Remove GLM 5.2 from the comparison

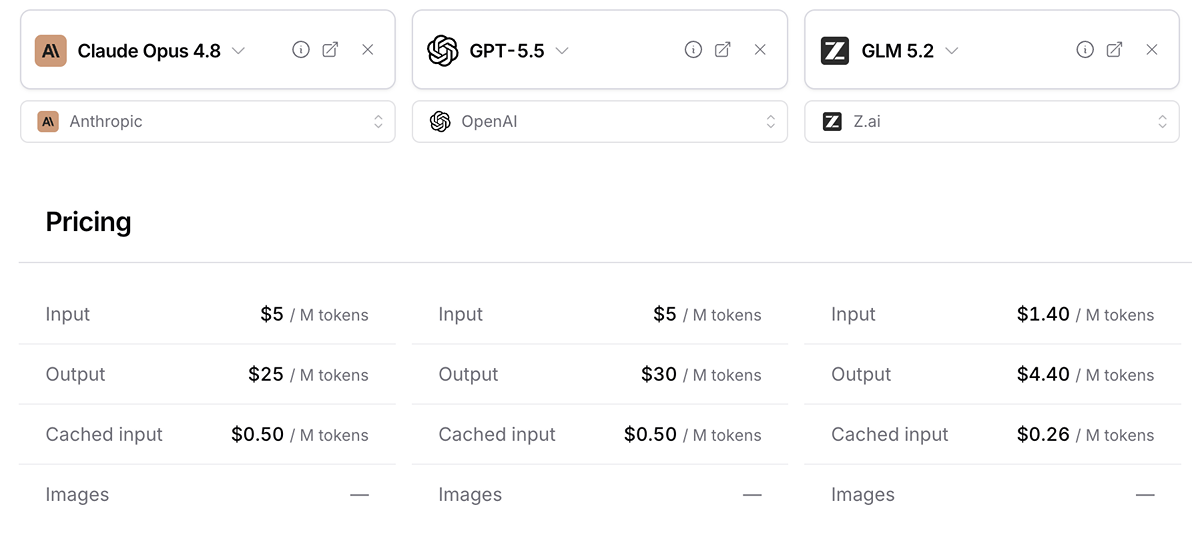tap(1152, 50)
